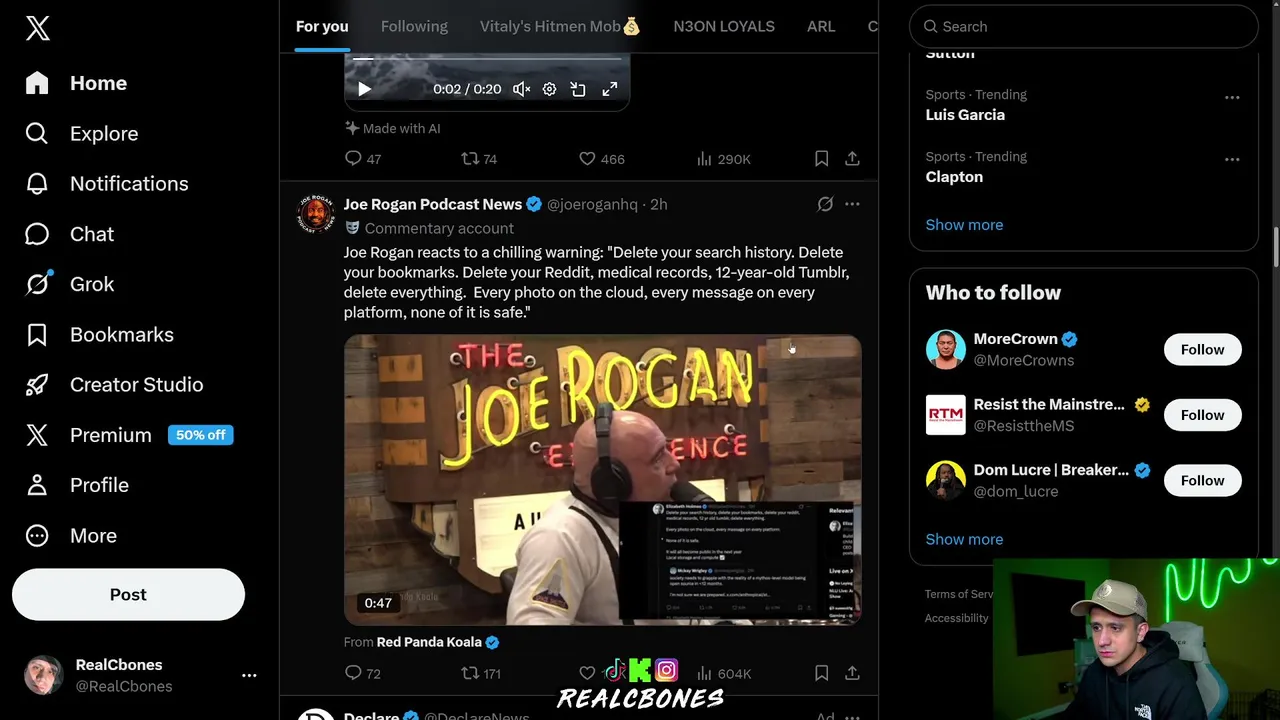
Task: Toggle picture-in-picture on top video
Action: pyautogui.click(x=578, y=89)
